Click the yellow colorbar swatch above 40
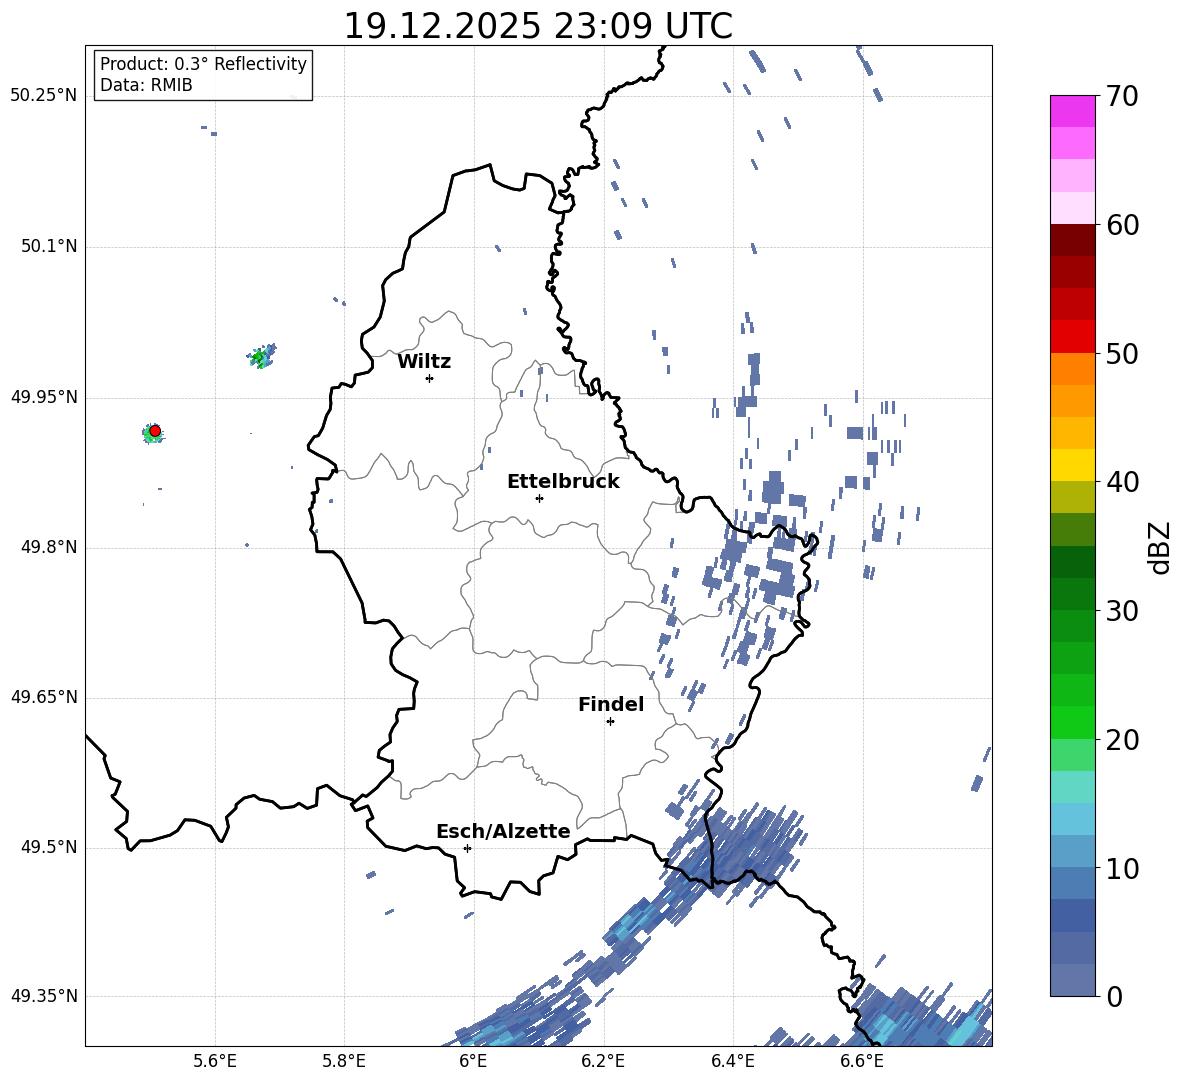The width and height of the screenshot is (1184, 1081). click(x=1073, y=465)
